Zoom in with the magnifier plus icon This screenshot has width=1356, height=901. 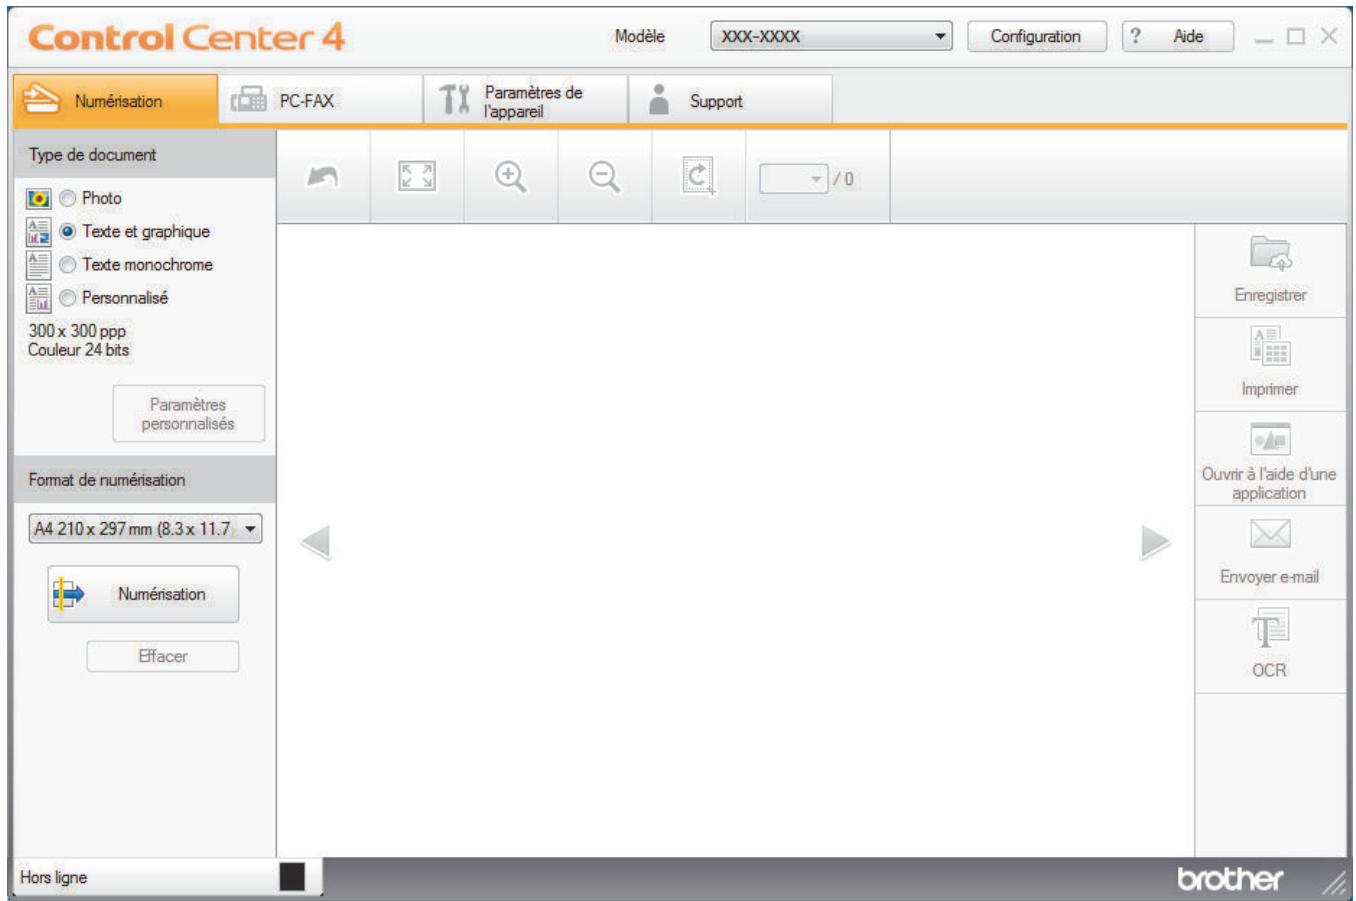(x=511, y=177)
